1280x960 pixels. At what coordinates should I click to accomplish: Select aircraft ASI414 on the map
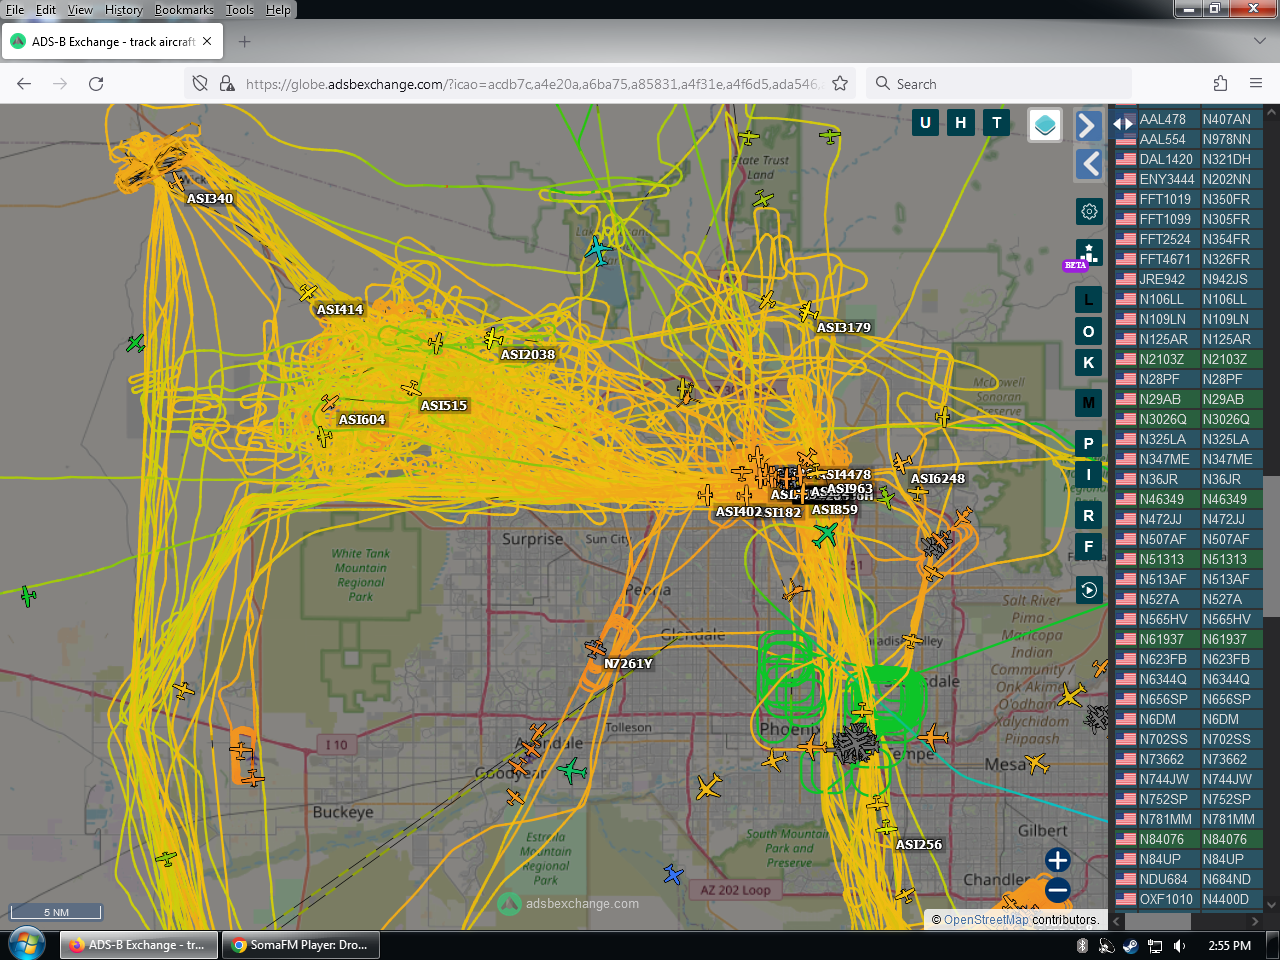[307, 293]
